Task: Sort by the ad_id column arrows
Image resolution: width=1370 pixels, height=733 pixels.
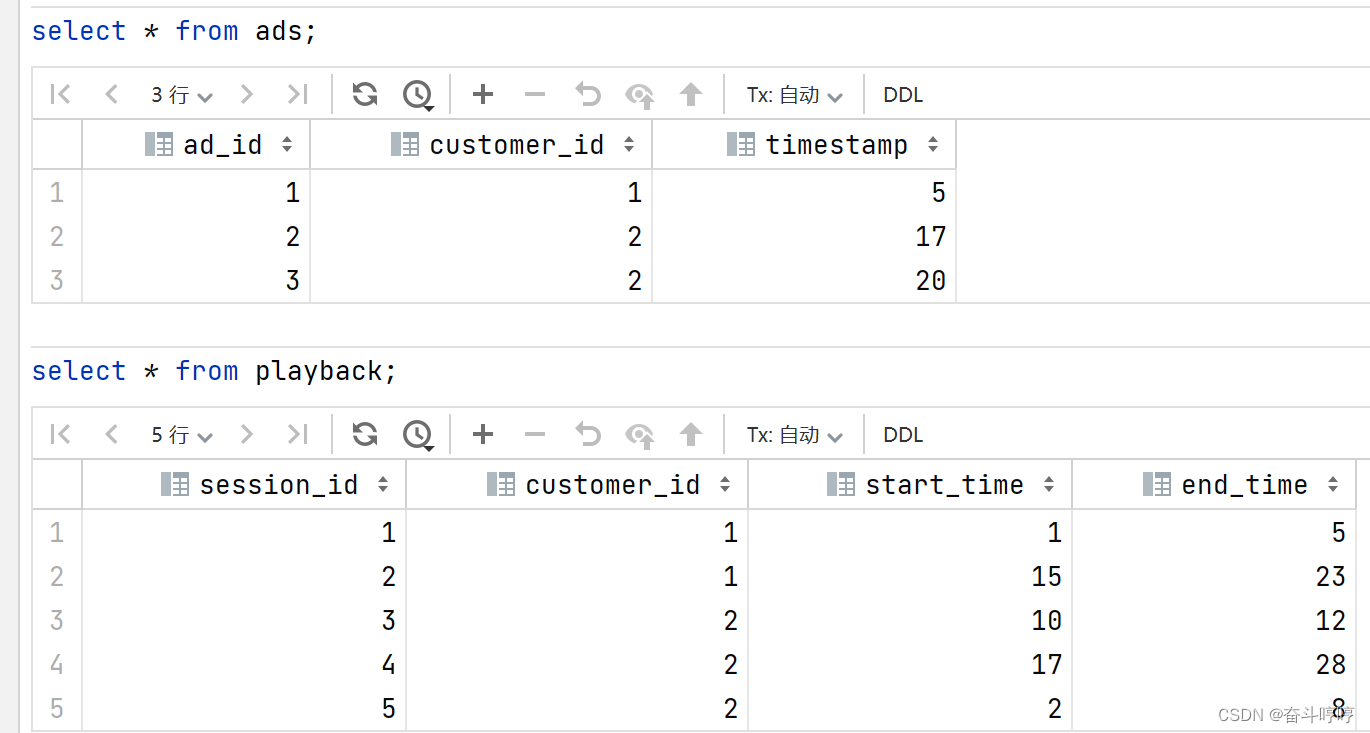Action: (287, 145)
